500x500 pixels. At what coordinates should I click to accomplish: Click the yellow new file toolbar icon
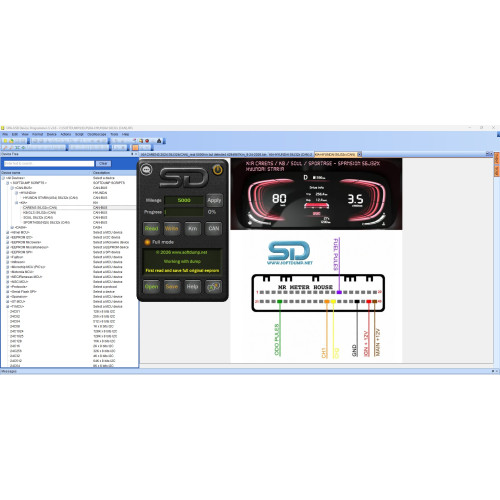pos(5,141)
